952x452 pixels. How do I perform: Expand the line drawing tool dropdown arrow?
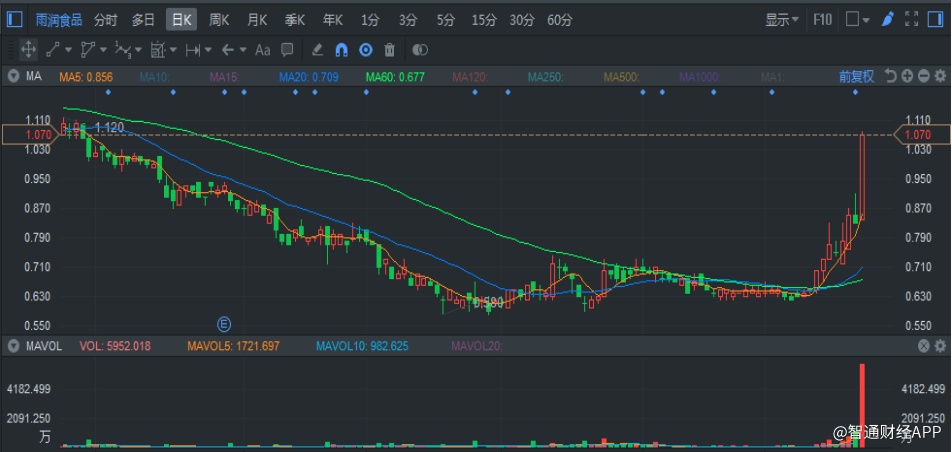68,50
